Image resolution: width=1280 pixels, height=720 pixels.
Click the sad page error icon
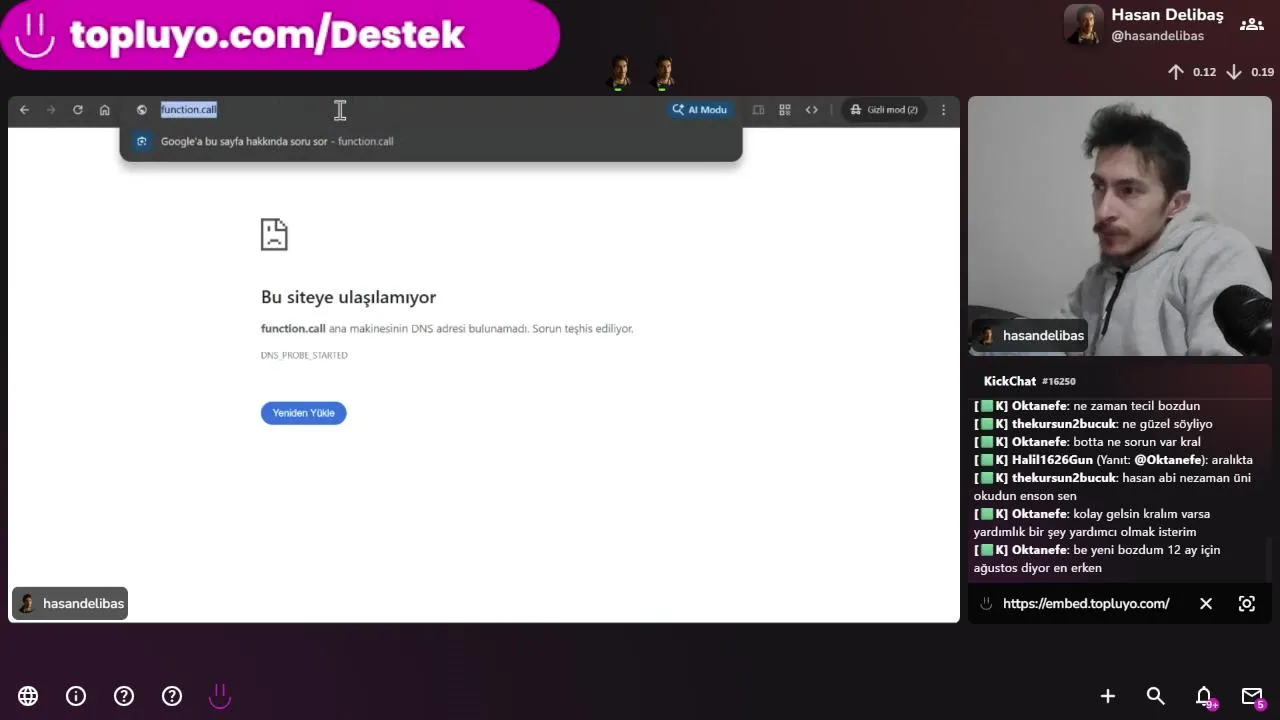coord(274,234)
